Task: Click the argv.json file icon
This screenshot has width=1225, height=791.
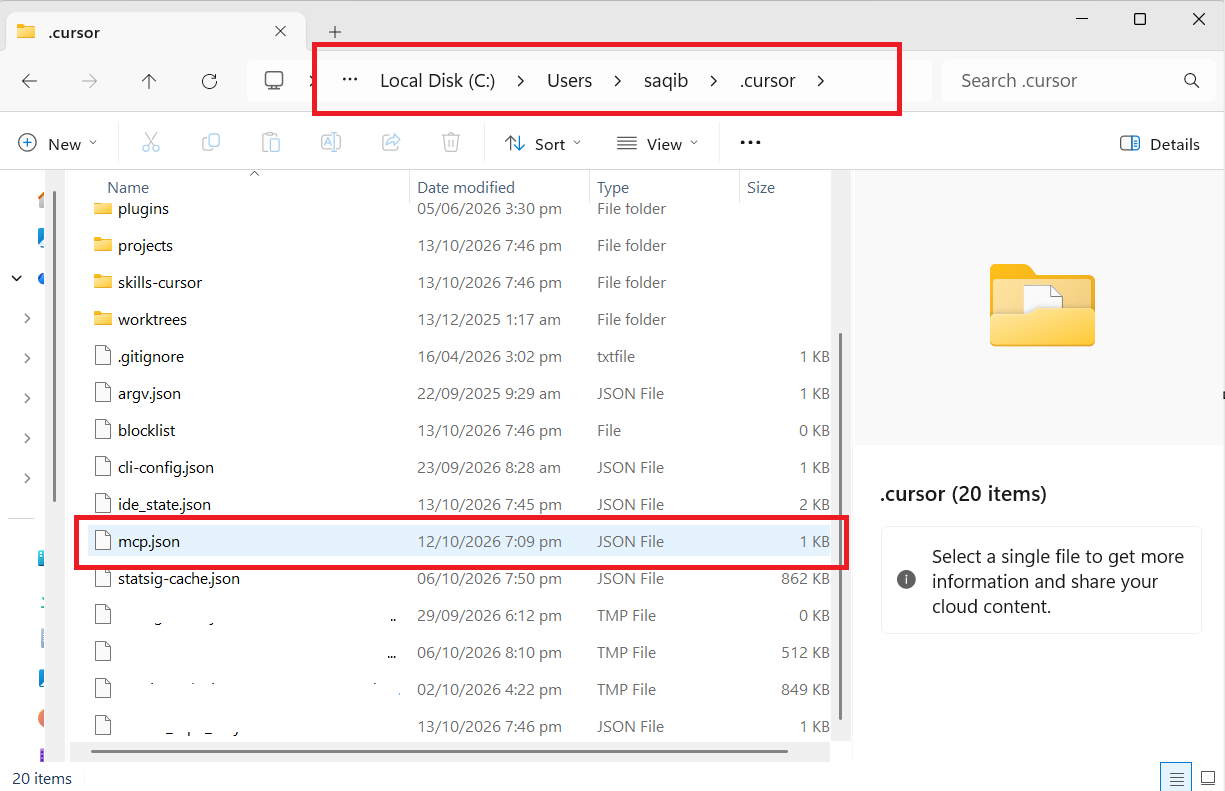Action: point(102,393)
